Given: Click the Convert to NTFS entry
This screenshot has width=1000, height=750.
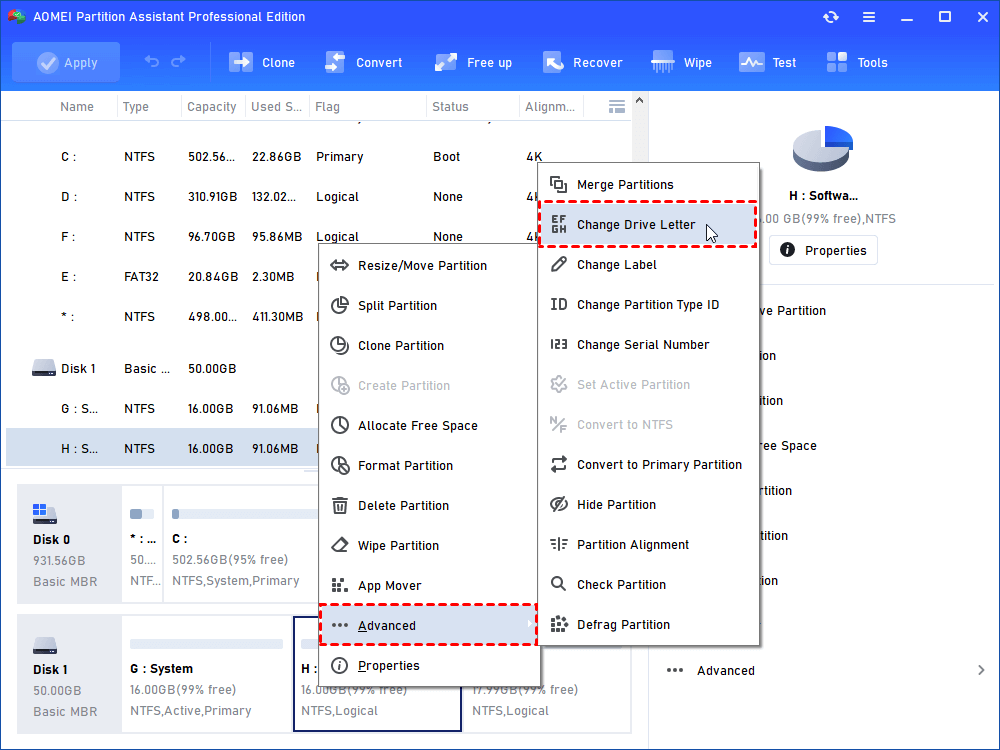Looking at the screenshot, I should 649,425.
